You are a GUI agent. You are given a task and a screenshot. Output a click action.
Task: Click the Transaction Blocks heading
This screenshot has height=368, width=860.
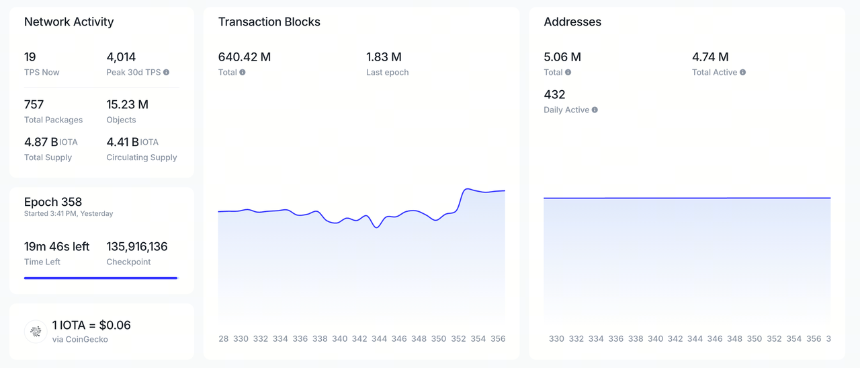(x=269, y=22)
